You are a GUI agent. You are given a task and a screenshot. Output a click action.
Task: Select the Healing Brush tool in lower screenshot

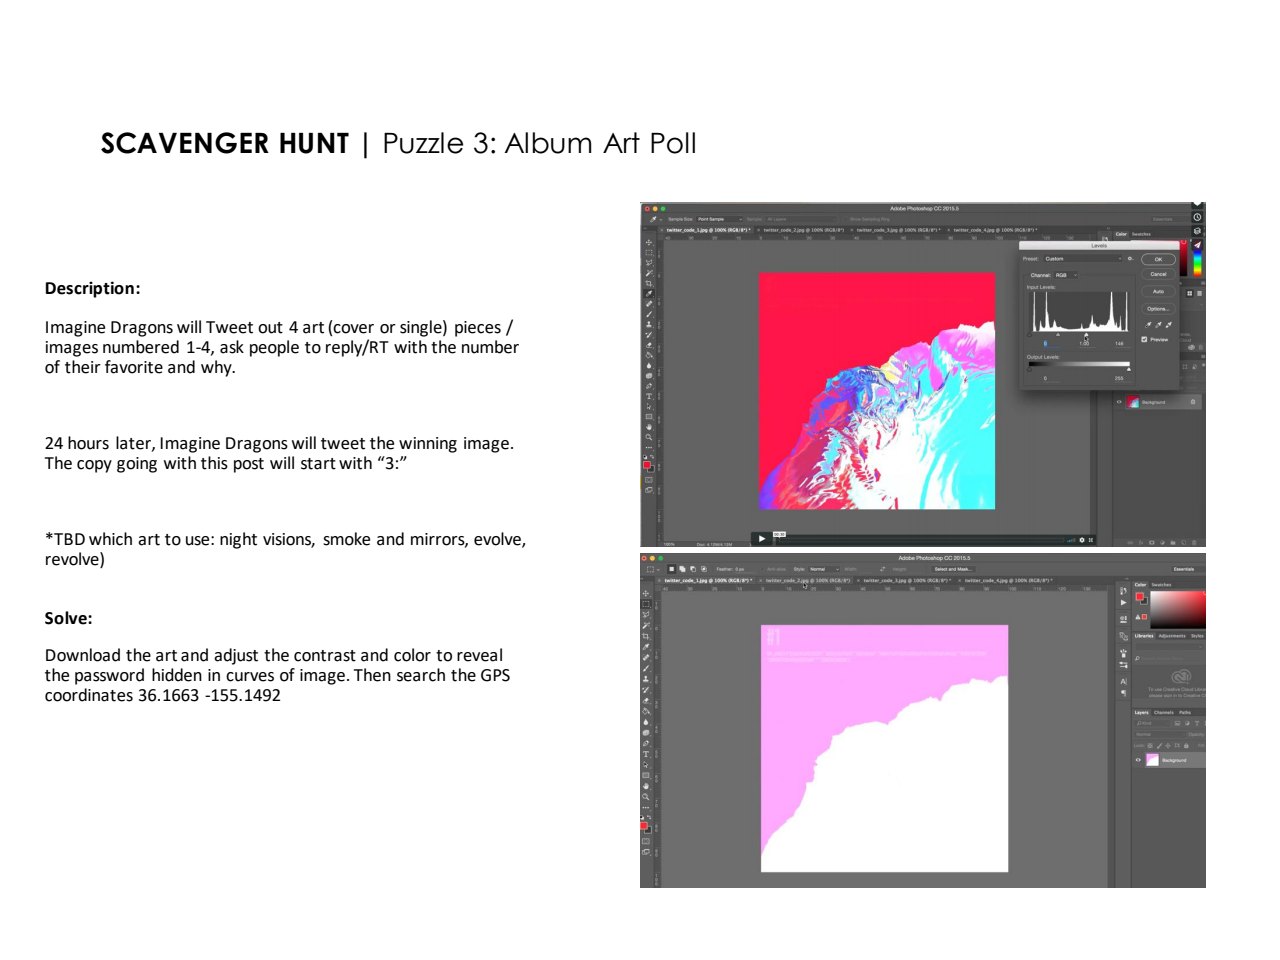(x=646, y=657)
